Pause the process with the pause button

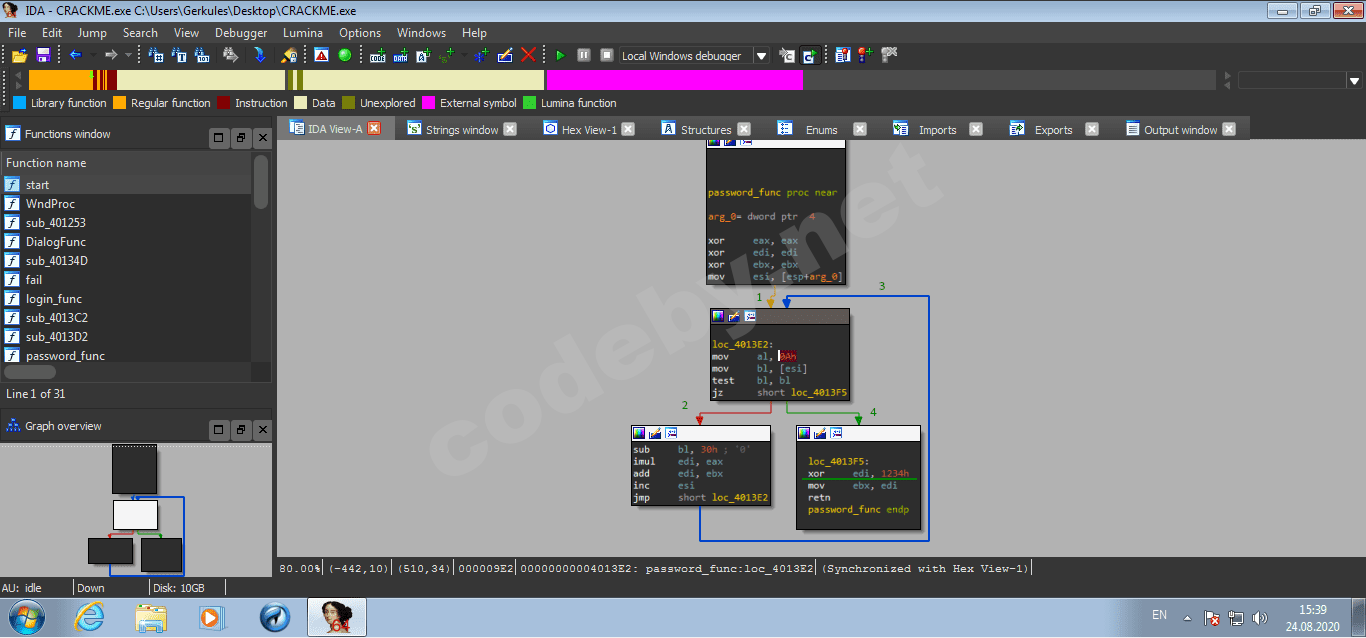[x=583, y=55]
